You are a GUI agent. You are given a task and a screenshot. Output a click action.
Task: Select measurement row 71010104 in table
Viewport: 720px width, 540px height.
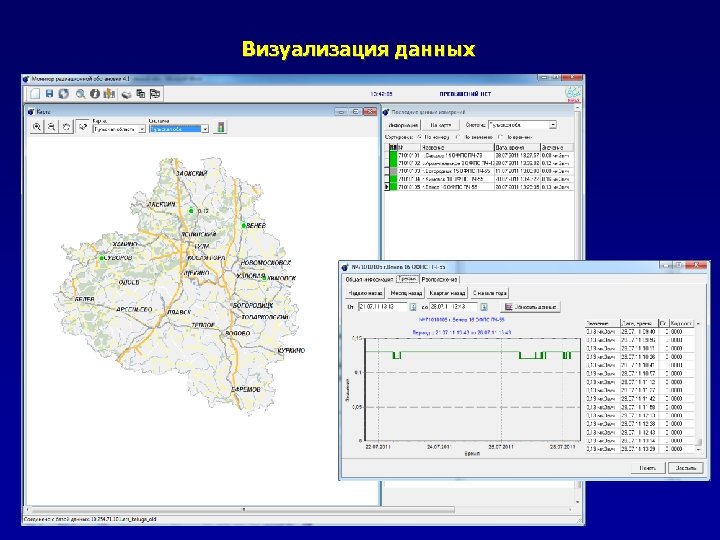click(x=480, y=179)
